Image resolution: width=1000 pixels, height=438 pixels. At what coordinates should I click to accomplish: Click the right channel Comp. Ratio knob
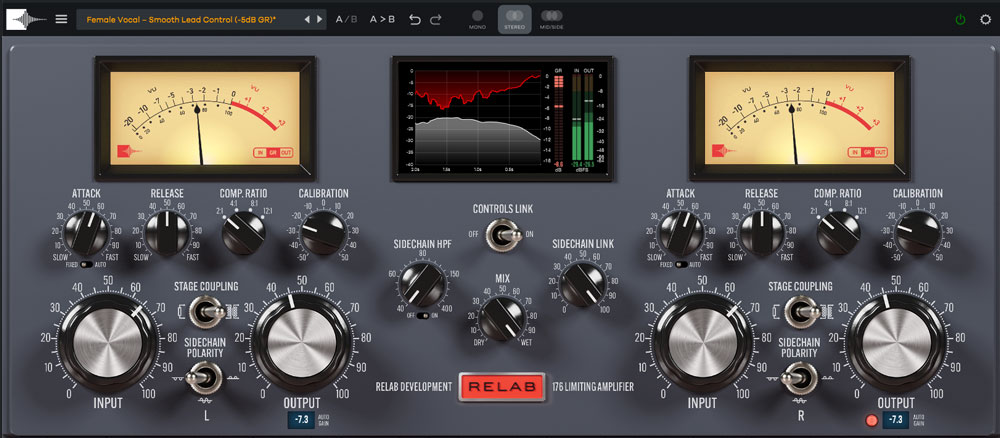click(839, 233)
